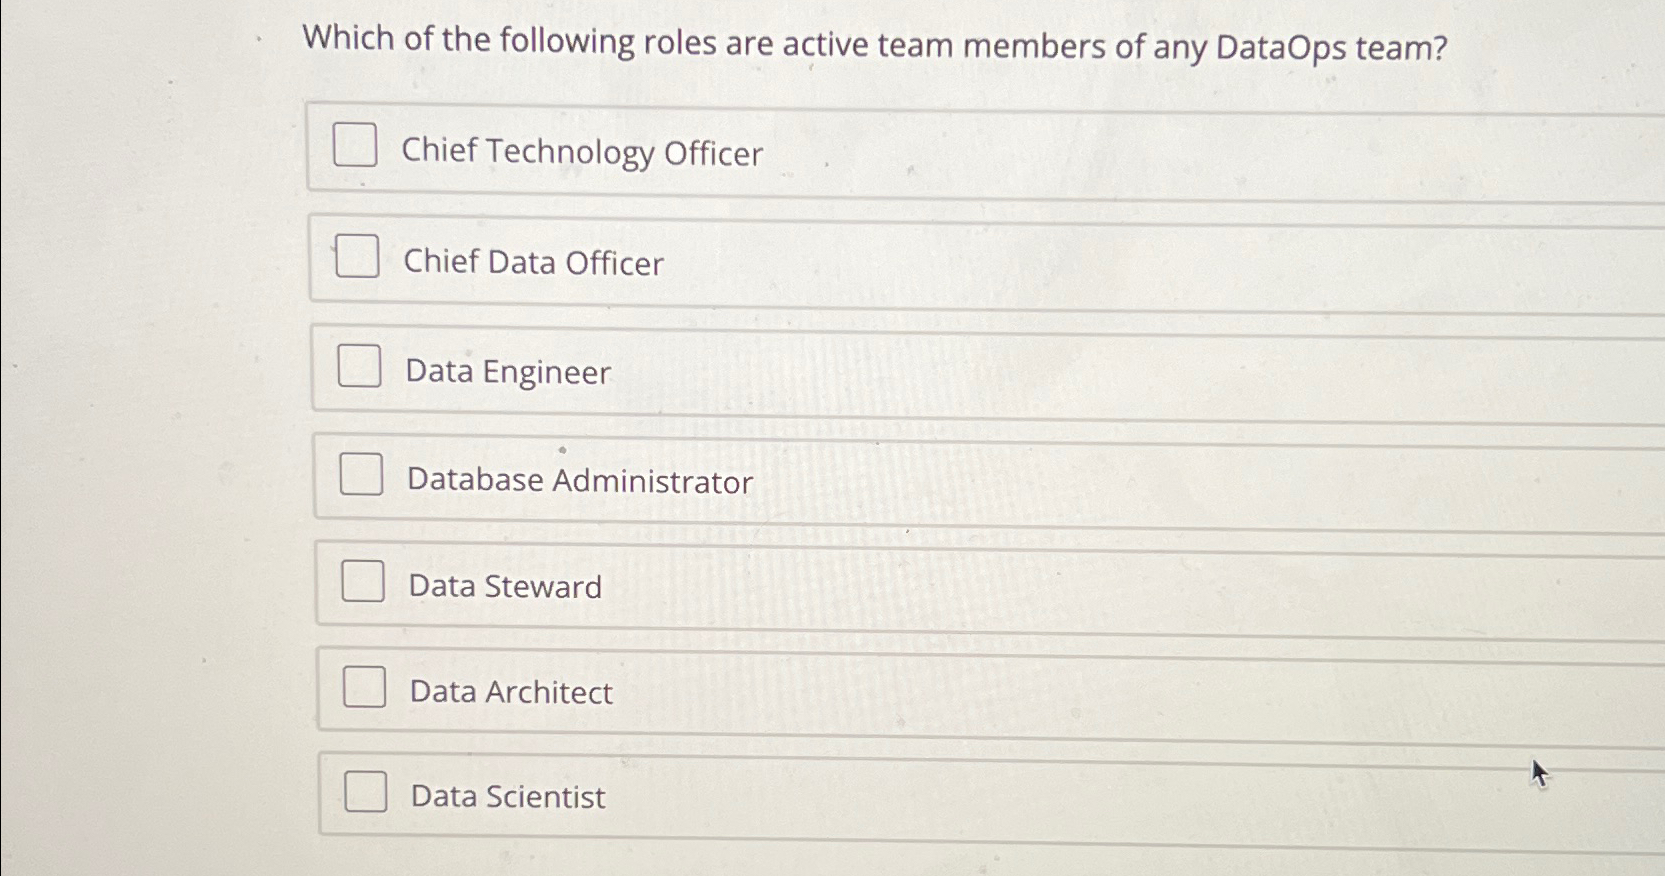Check the Chief Technology Officer checkbox
Image resolution: width=1665 pixels, height=876 pixels.
click(x=355, y=146)
